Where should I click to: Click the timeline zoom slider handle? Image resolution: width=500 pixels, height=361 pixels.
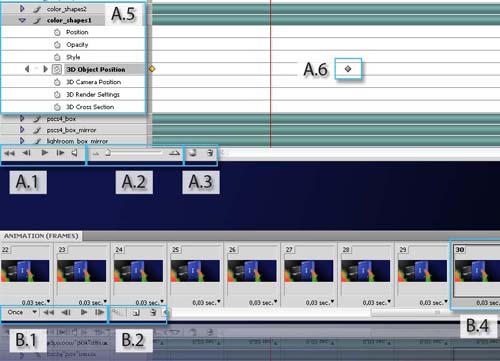pyautogui.click(x=108, y=153)
